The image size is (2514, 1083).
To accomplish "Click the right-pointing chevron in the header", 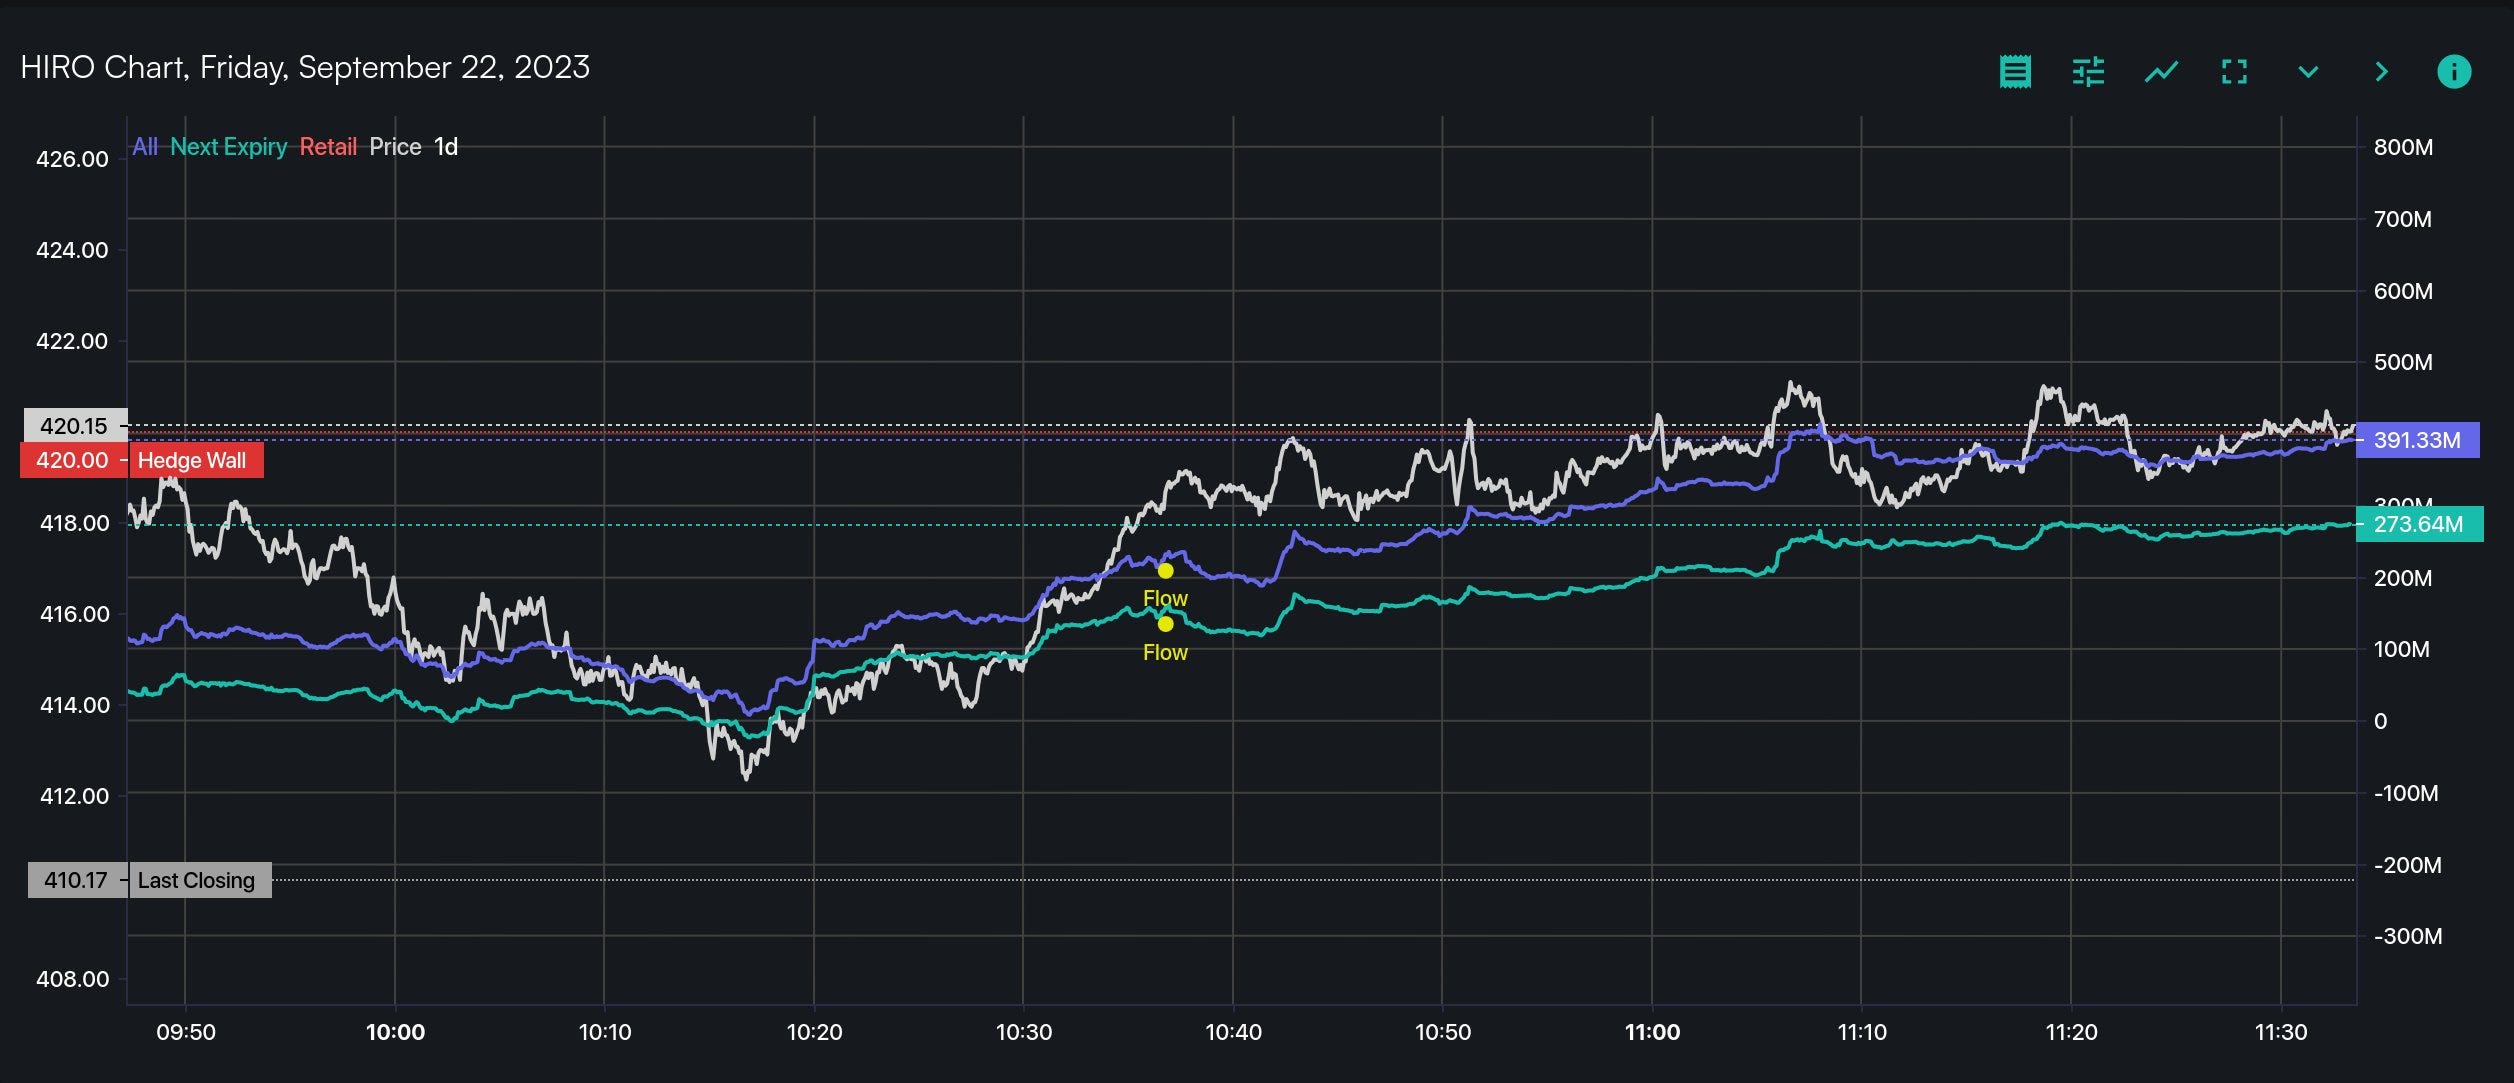I will (x=2381, y=72).
